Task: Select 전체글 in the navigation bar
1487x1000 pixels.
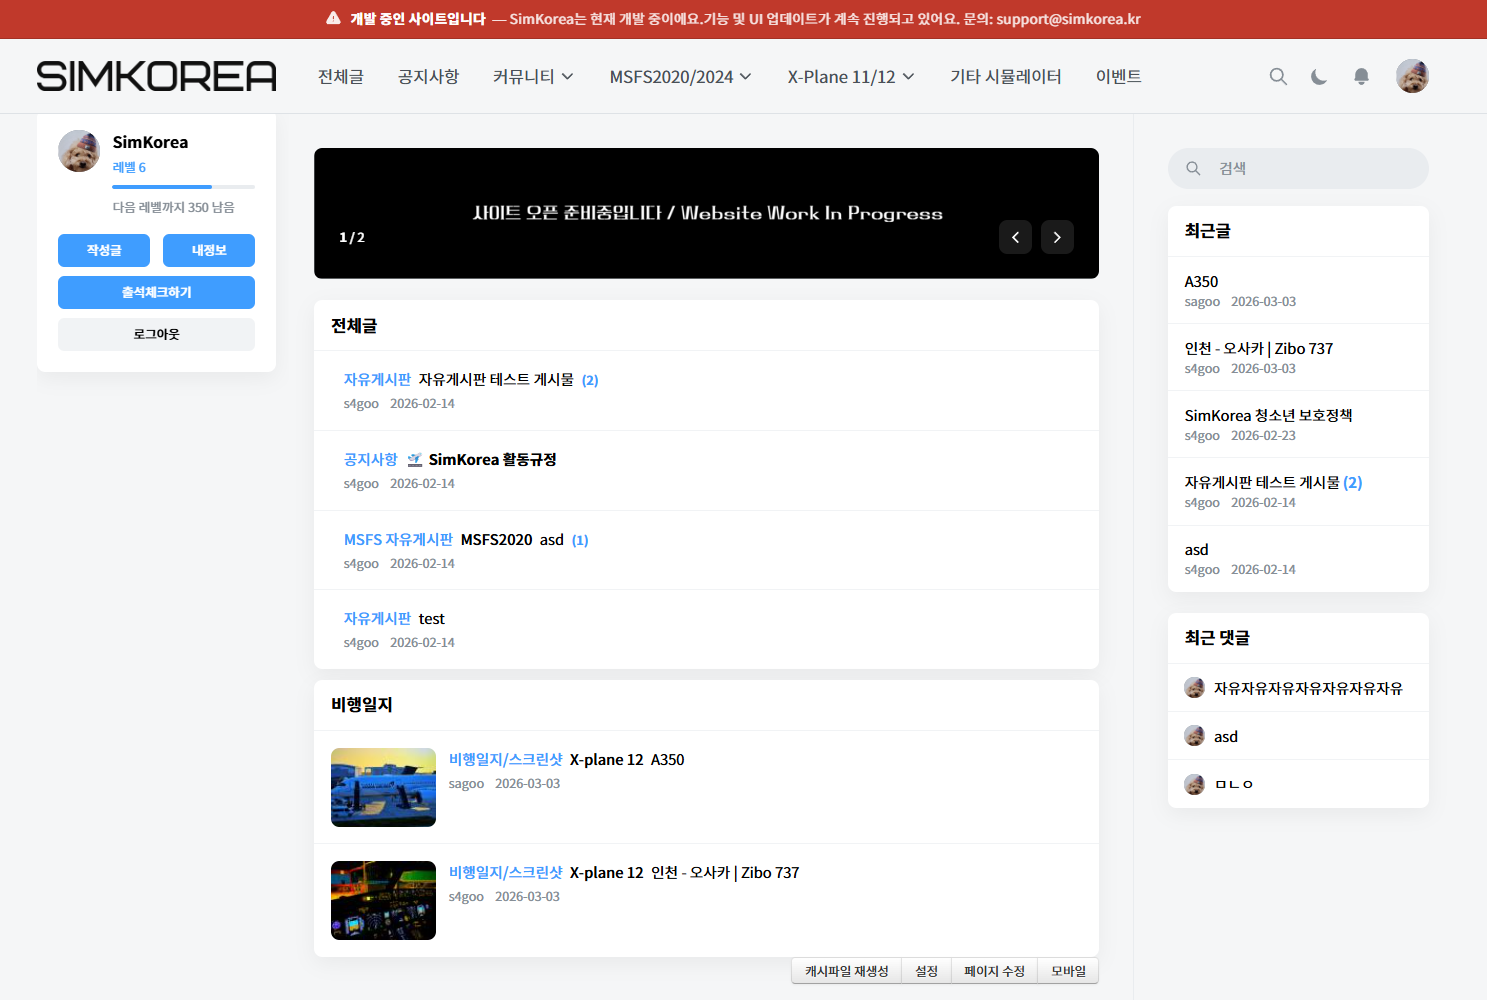Action: coord(340,76)
